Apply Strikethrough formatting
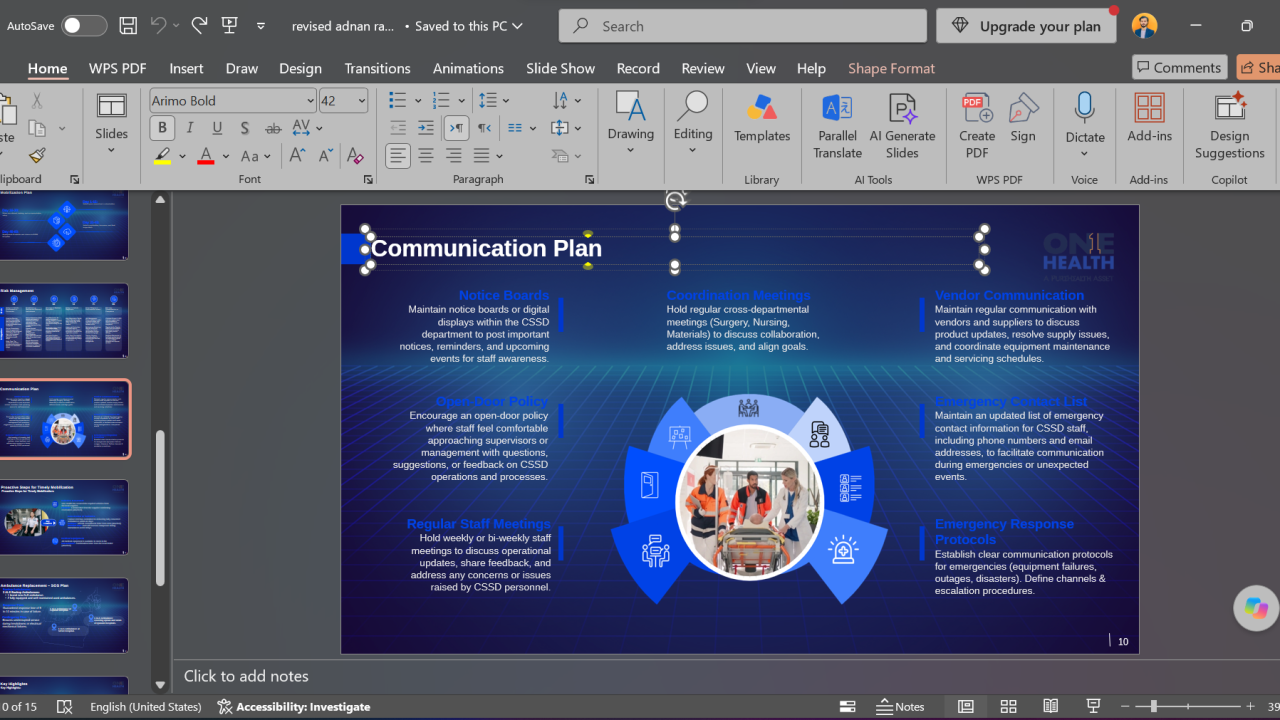 pos(273,128)
